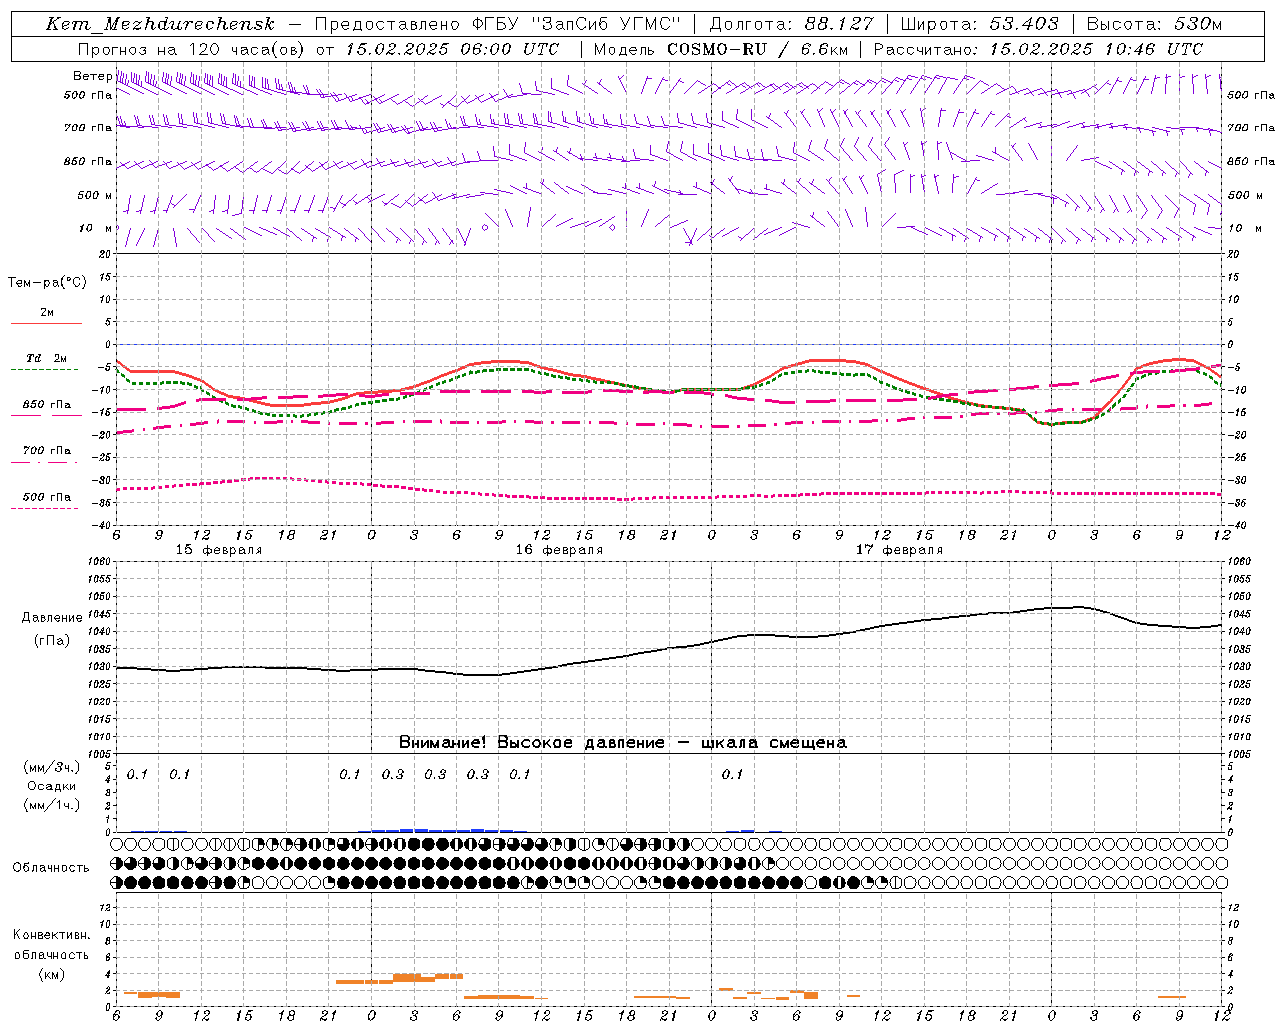Click the Осадки panel label

pos(51,786)
